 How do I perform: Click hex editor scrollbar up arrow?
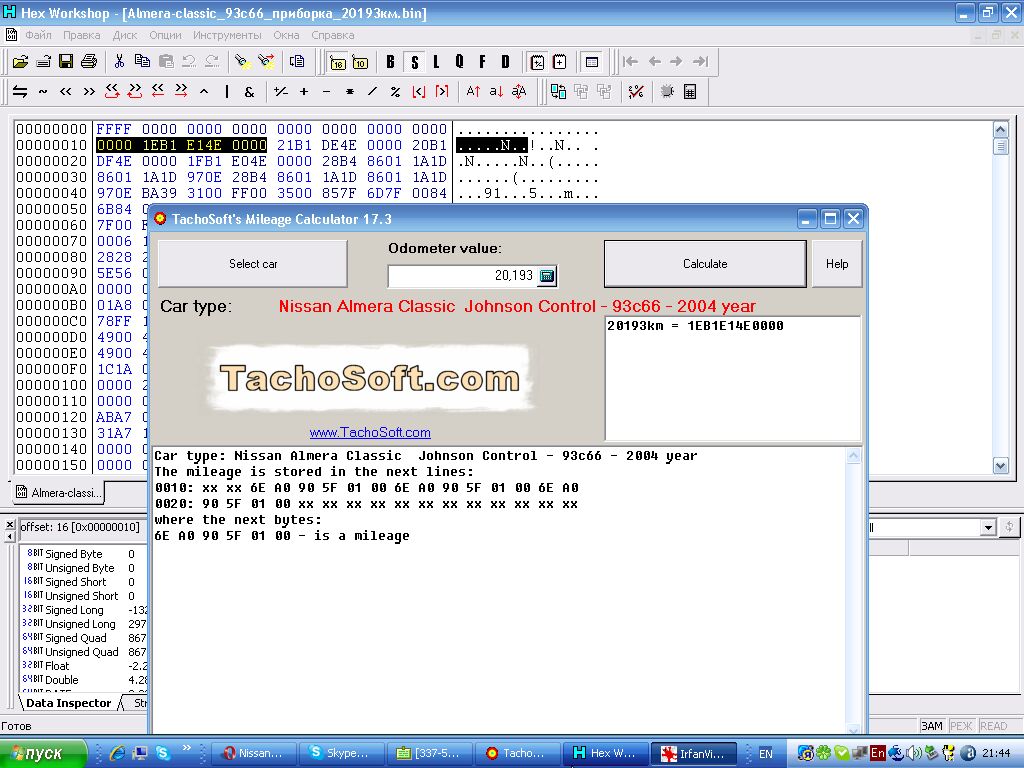(1000, 129)
